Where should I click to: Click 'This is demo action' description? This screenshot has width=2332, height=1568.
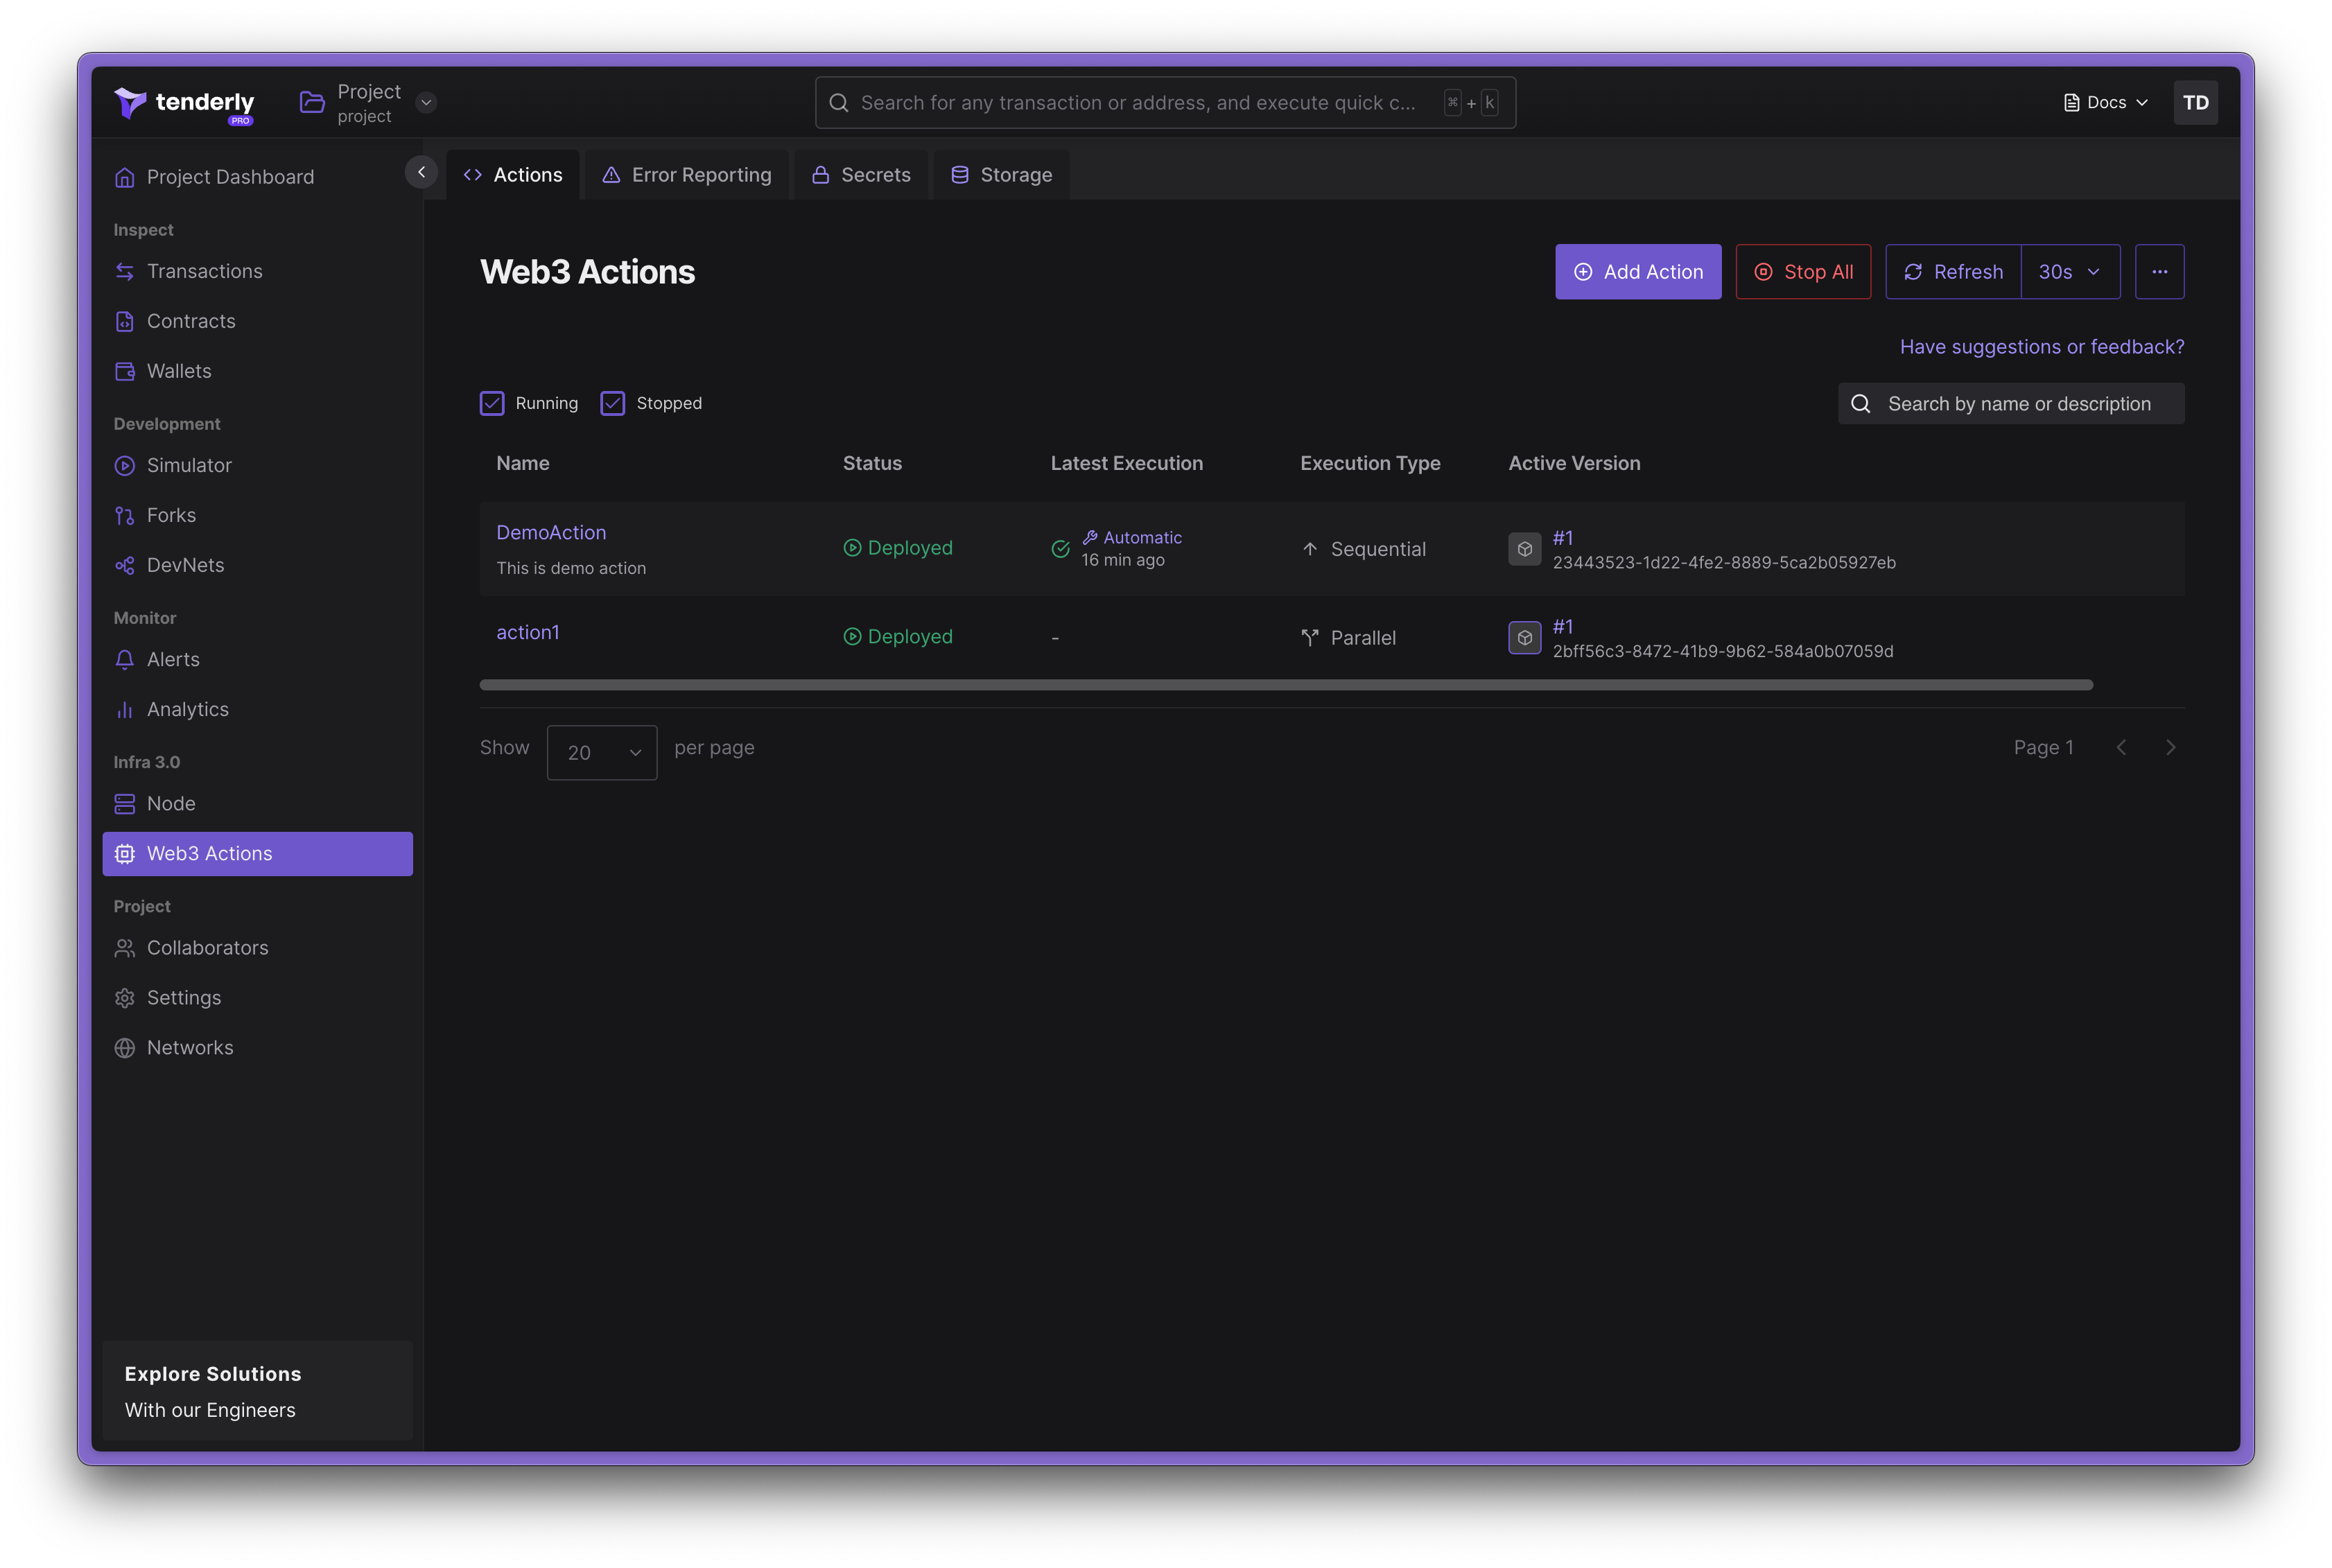[x=571, y=568]
